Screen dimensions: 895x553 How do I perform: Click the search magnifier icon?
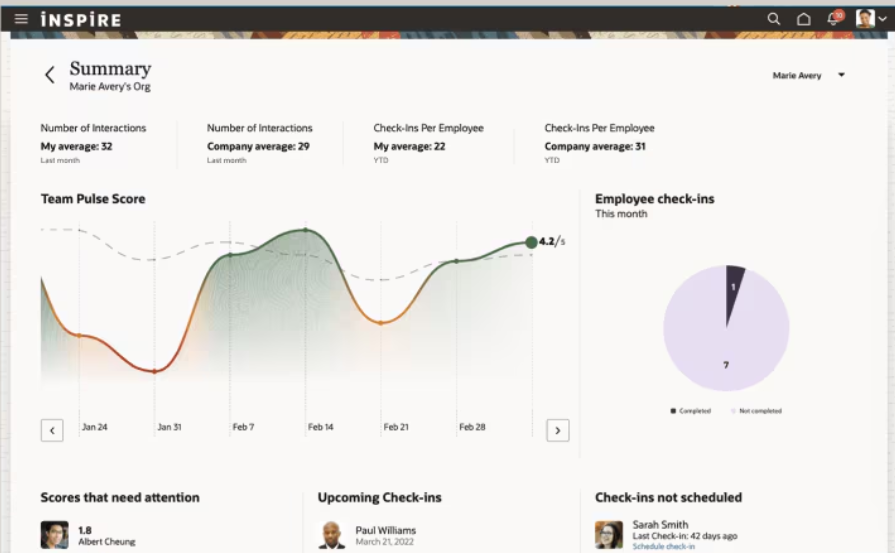coord(773,19)
